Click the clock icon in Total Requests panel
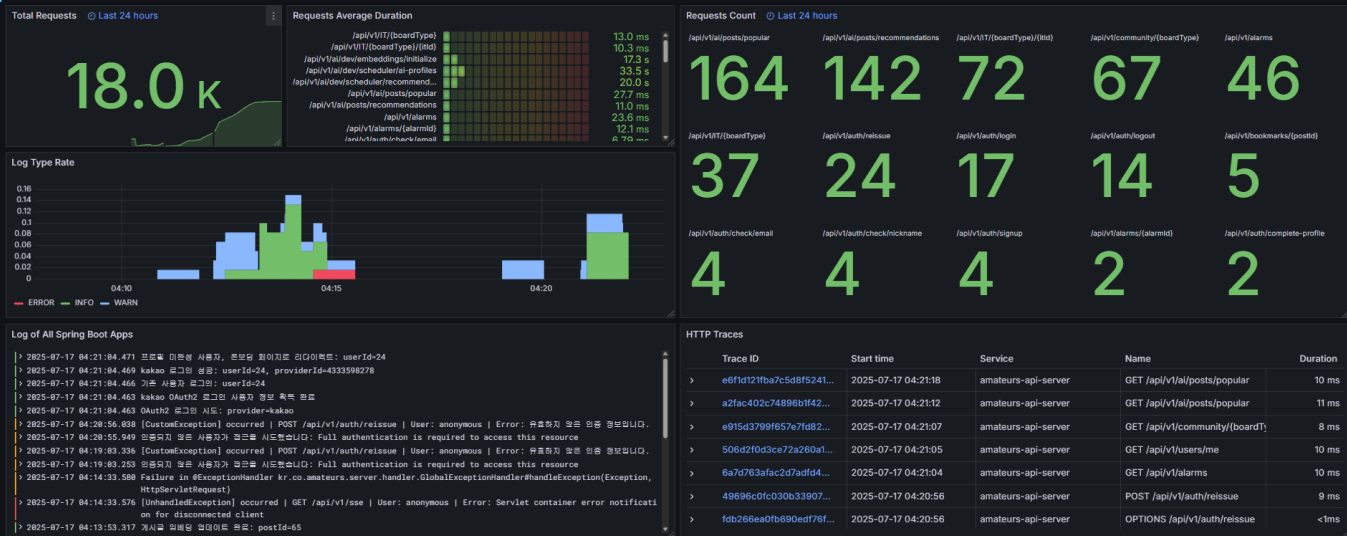 coord(92,16)
